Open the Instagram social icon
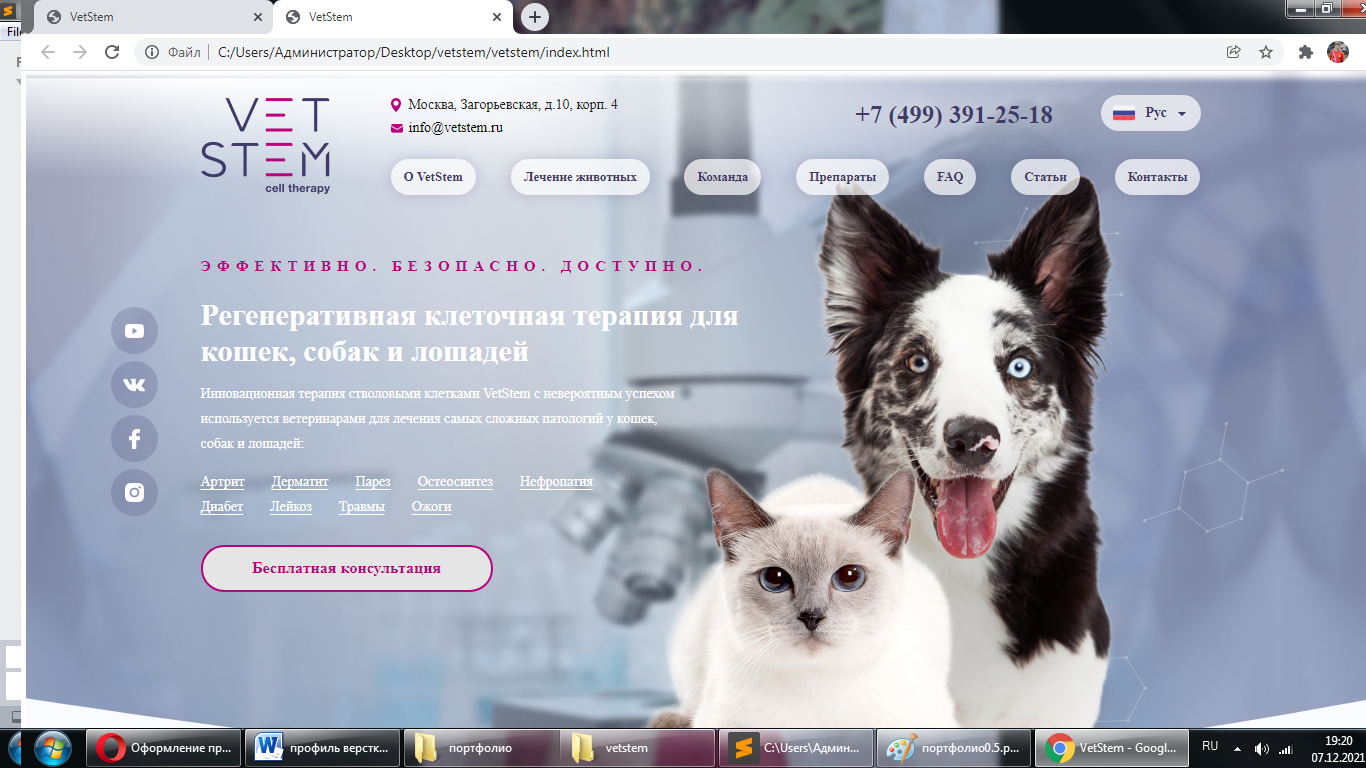Screen dimensions: 1366x770 (x=134, y=492)
